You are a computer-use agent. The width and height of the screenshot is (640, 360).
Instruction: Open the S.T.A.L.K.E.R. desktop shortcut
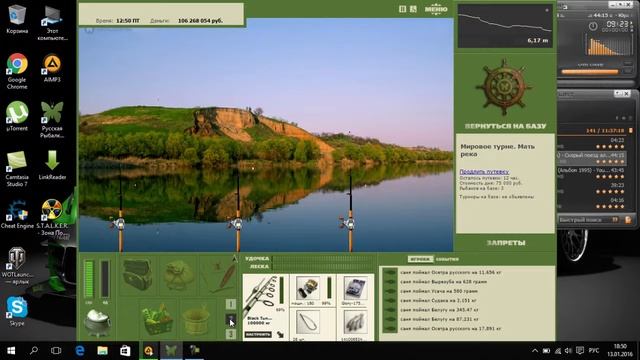(x=52, y=217)
